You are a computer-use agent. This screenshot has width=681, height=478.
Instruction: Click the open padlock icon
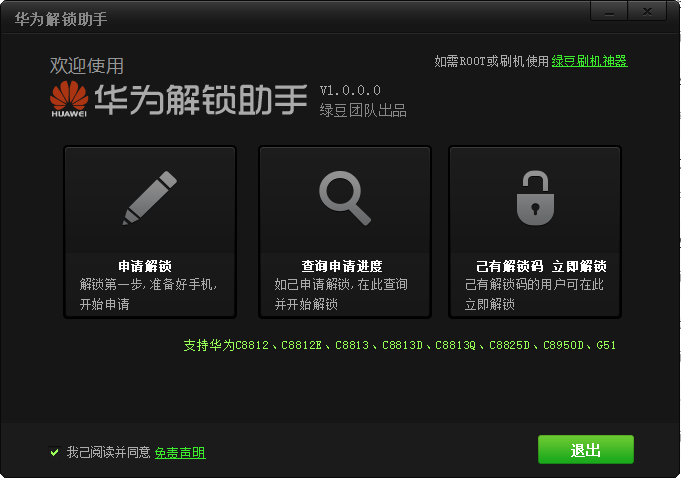535,198
